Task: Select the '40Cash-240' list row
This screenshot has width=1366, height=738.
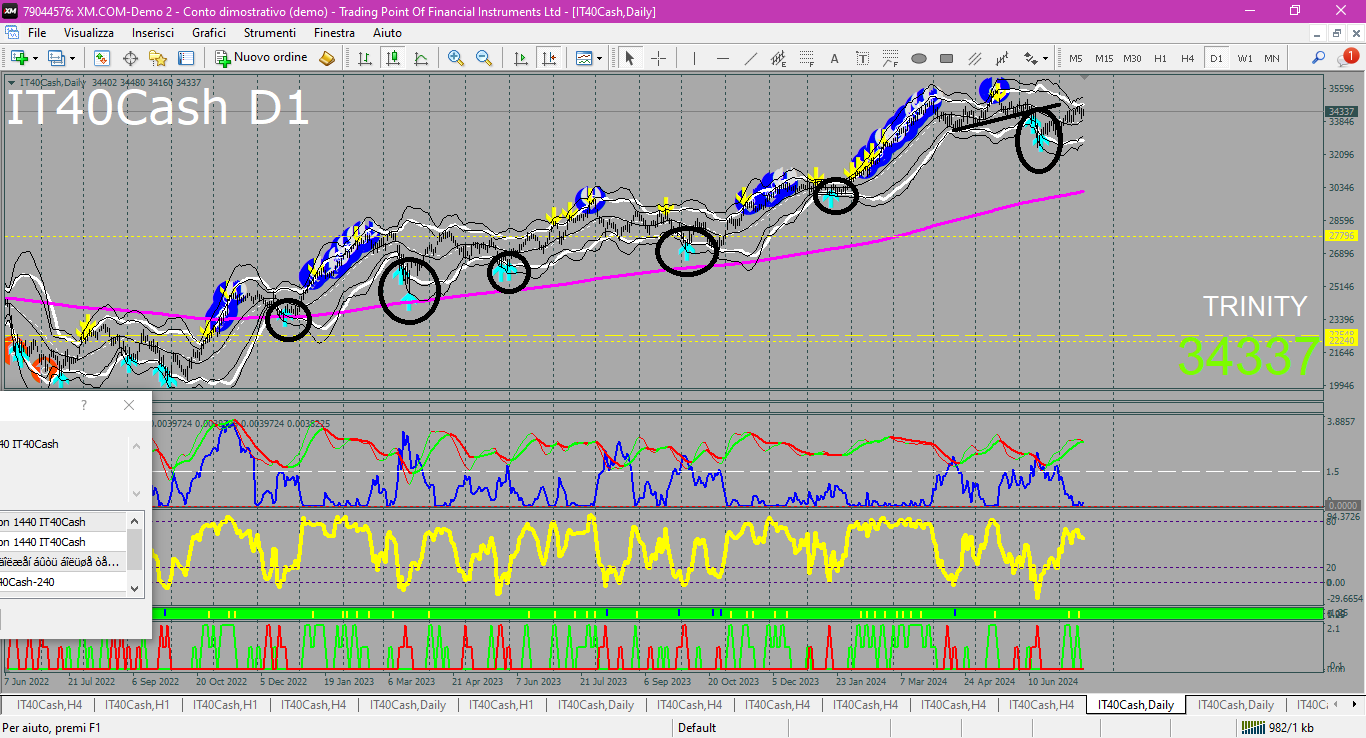Action: (63, 582)
